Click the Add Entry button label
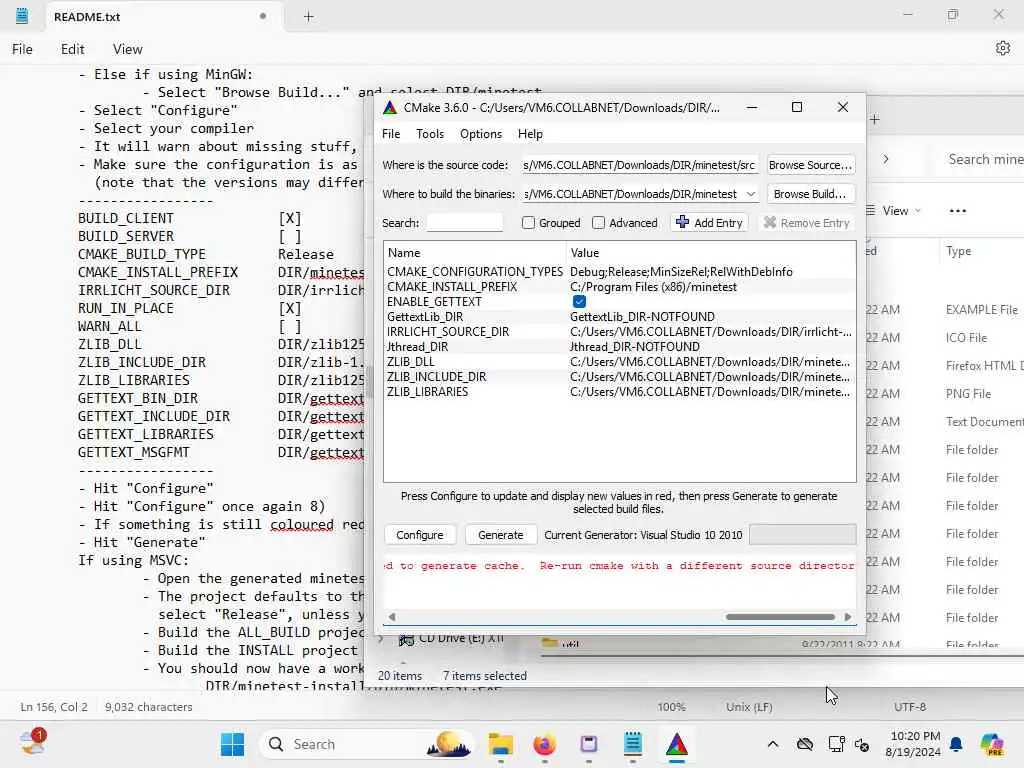This screenshot has width=1024, height=768. (718, 223)
